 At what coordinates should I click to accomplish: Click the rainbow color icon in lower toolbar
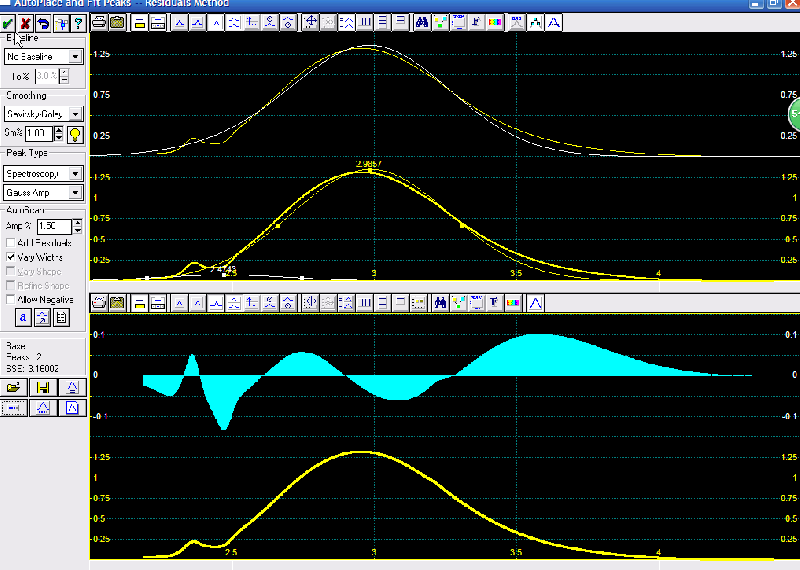512,303
